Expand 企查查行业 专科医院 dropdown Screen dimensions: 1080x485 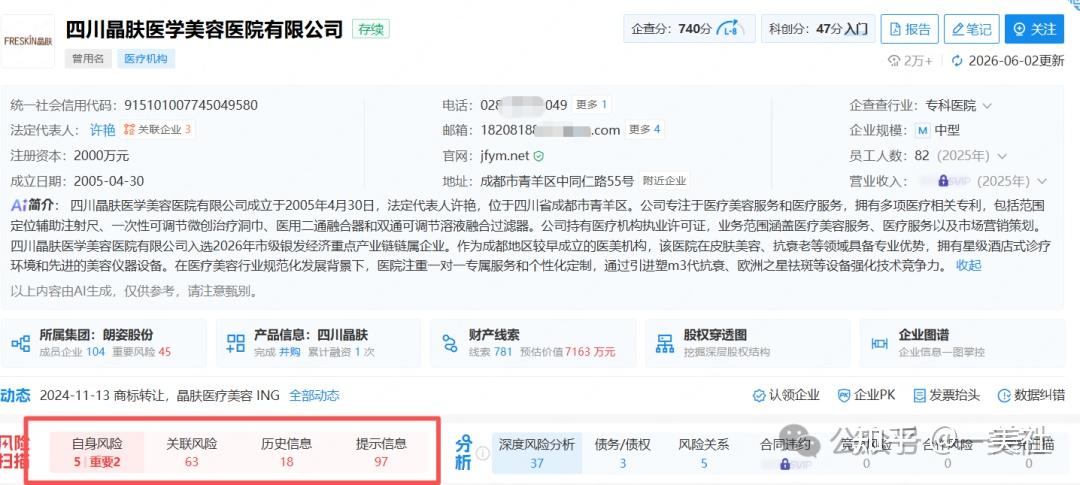[x=987, y=106]
